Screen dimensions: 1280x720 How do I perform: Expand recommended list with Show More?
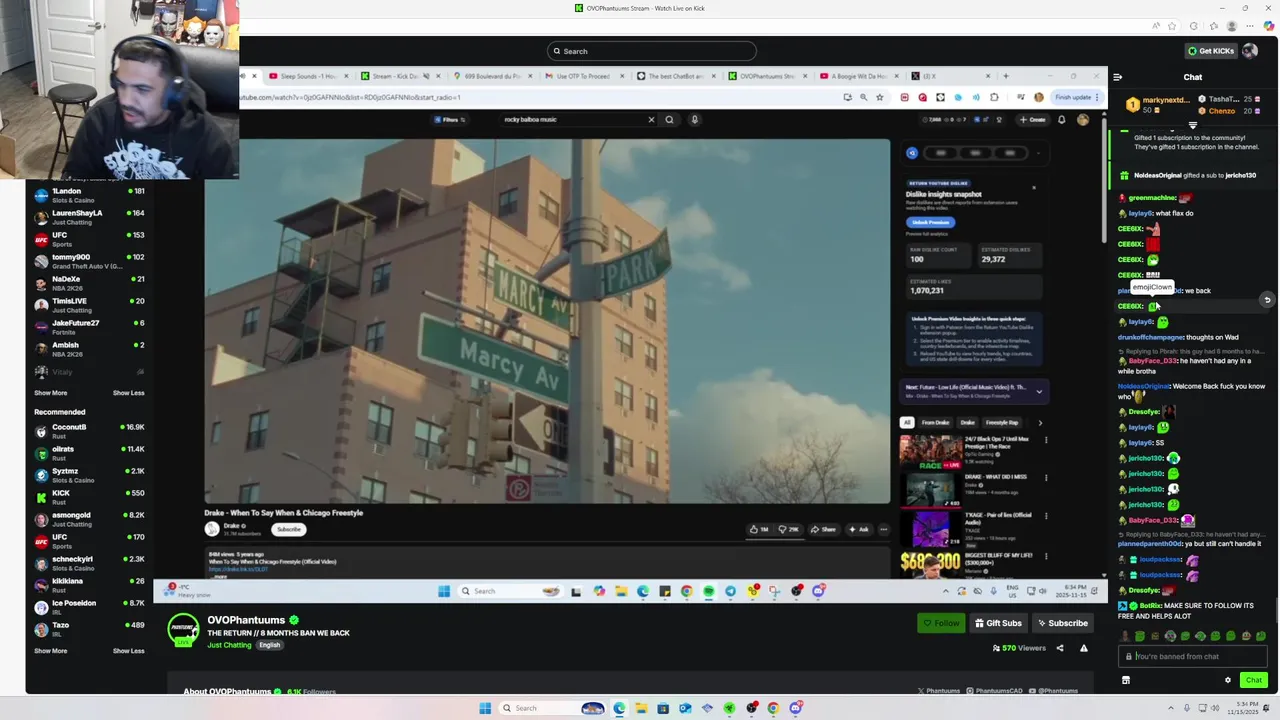pos(51,651)
